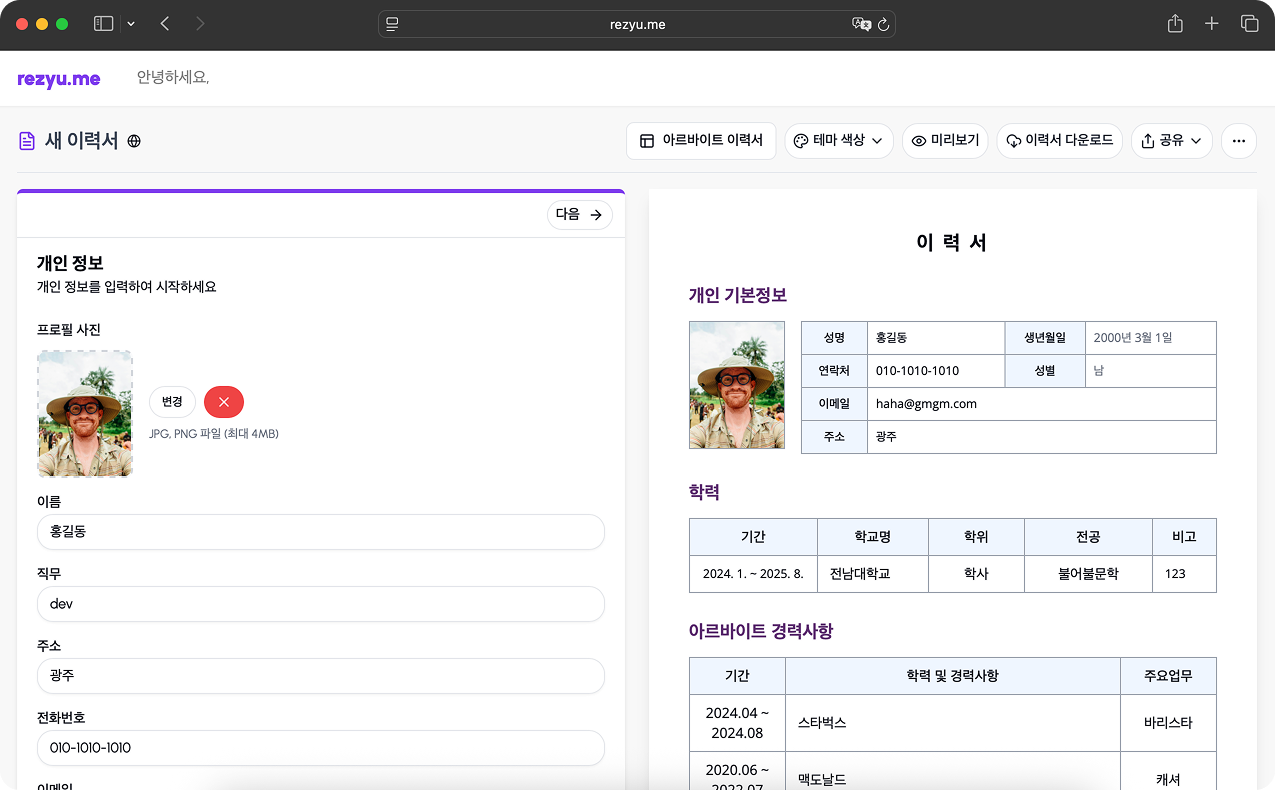The image size is (1275, 790).
Task: Click the 다음 next button
Action: pyautogui.click(x=580, y=214)
